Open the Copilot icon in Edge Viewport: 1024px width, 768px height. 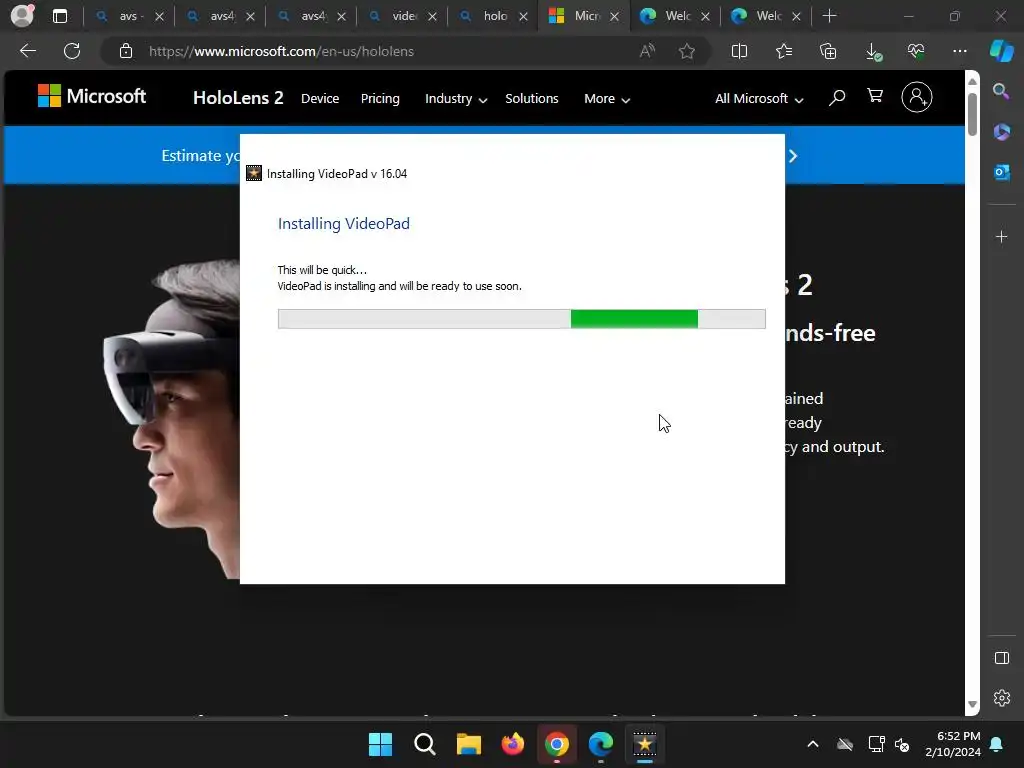coord(1002,51)
